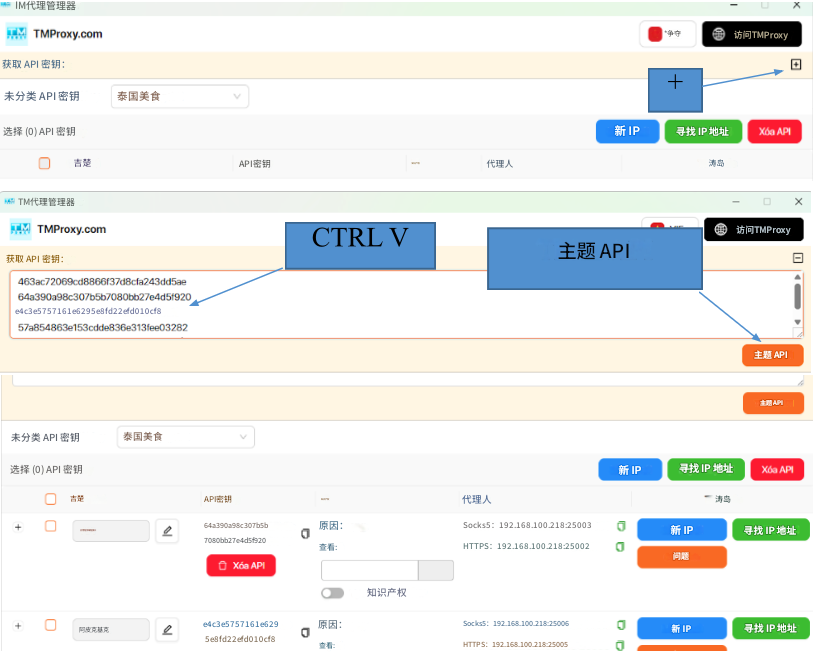
Task: Copy Socks5 address ending in 25006
Action: pyautogui.click(x=620, y=624)
